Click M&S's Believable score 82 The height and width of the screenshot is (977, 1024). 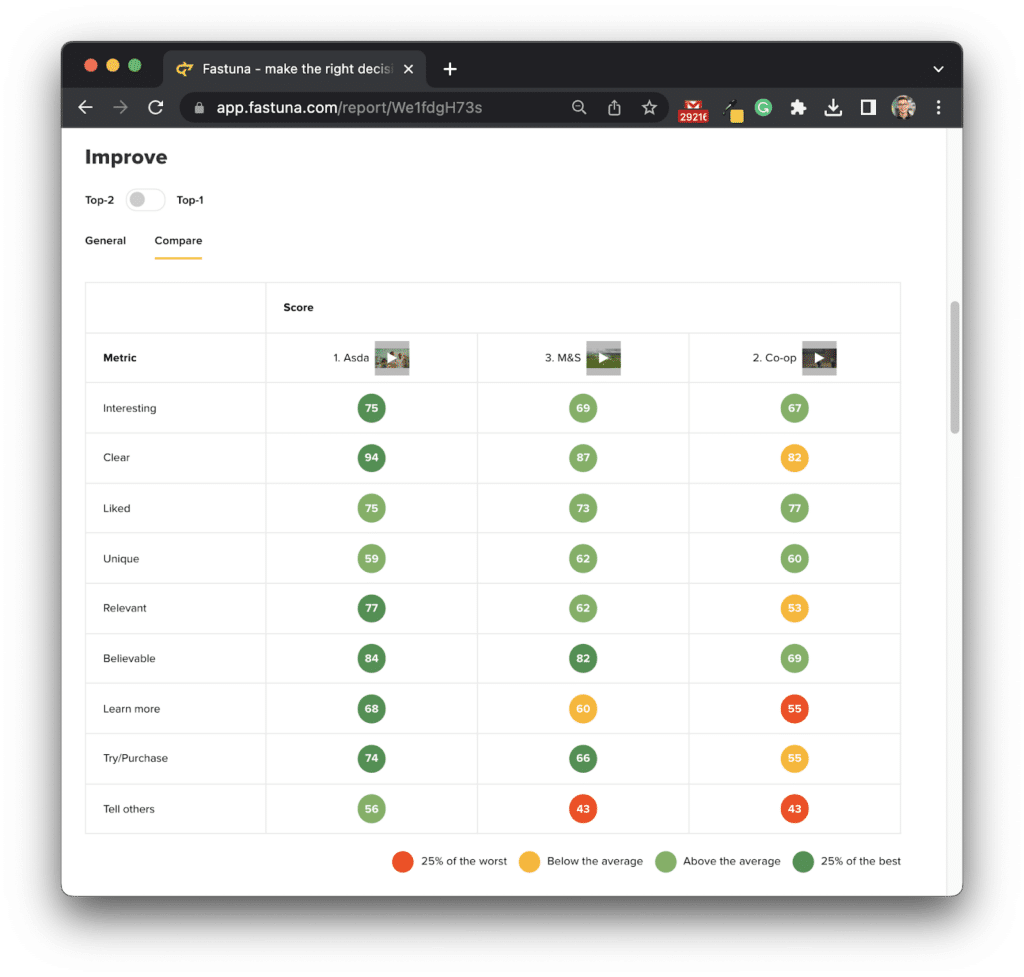[583, 658]
